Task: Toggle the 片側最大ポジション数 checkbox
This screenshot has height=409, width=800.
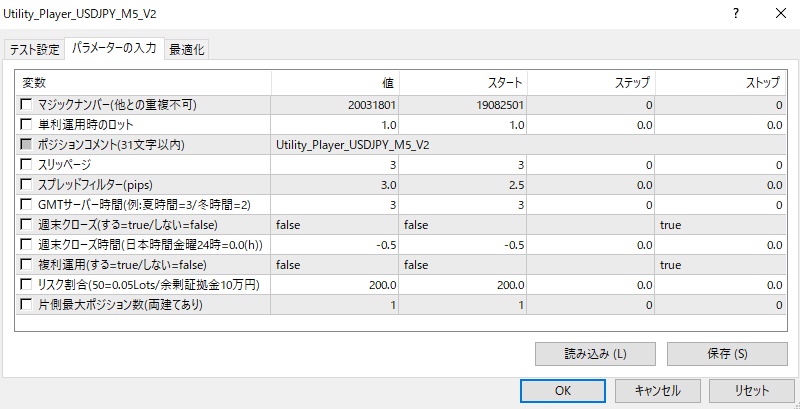Action: tap(26, 304)
